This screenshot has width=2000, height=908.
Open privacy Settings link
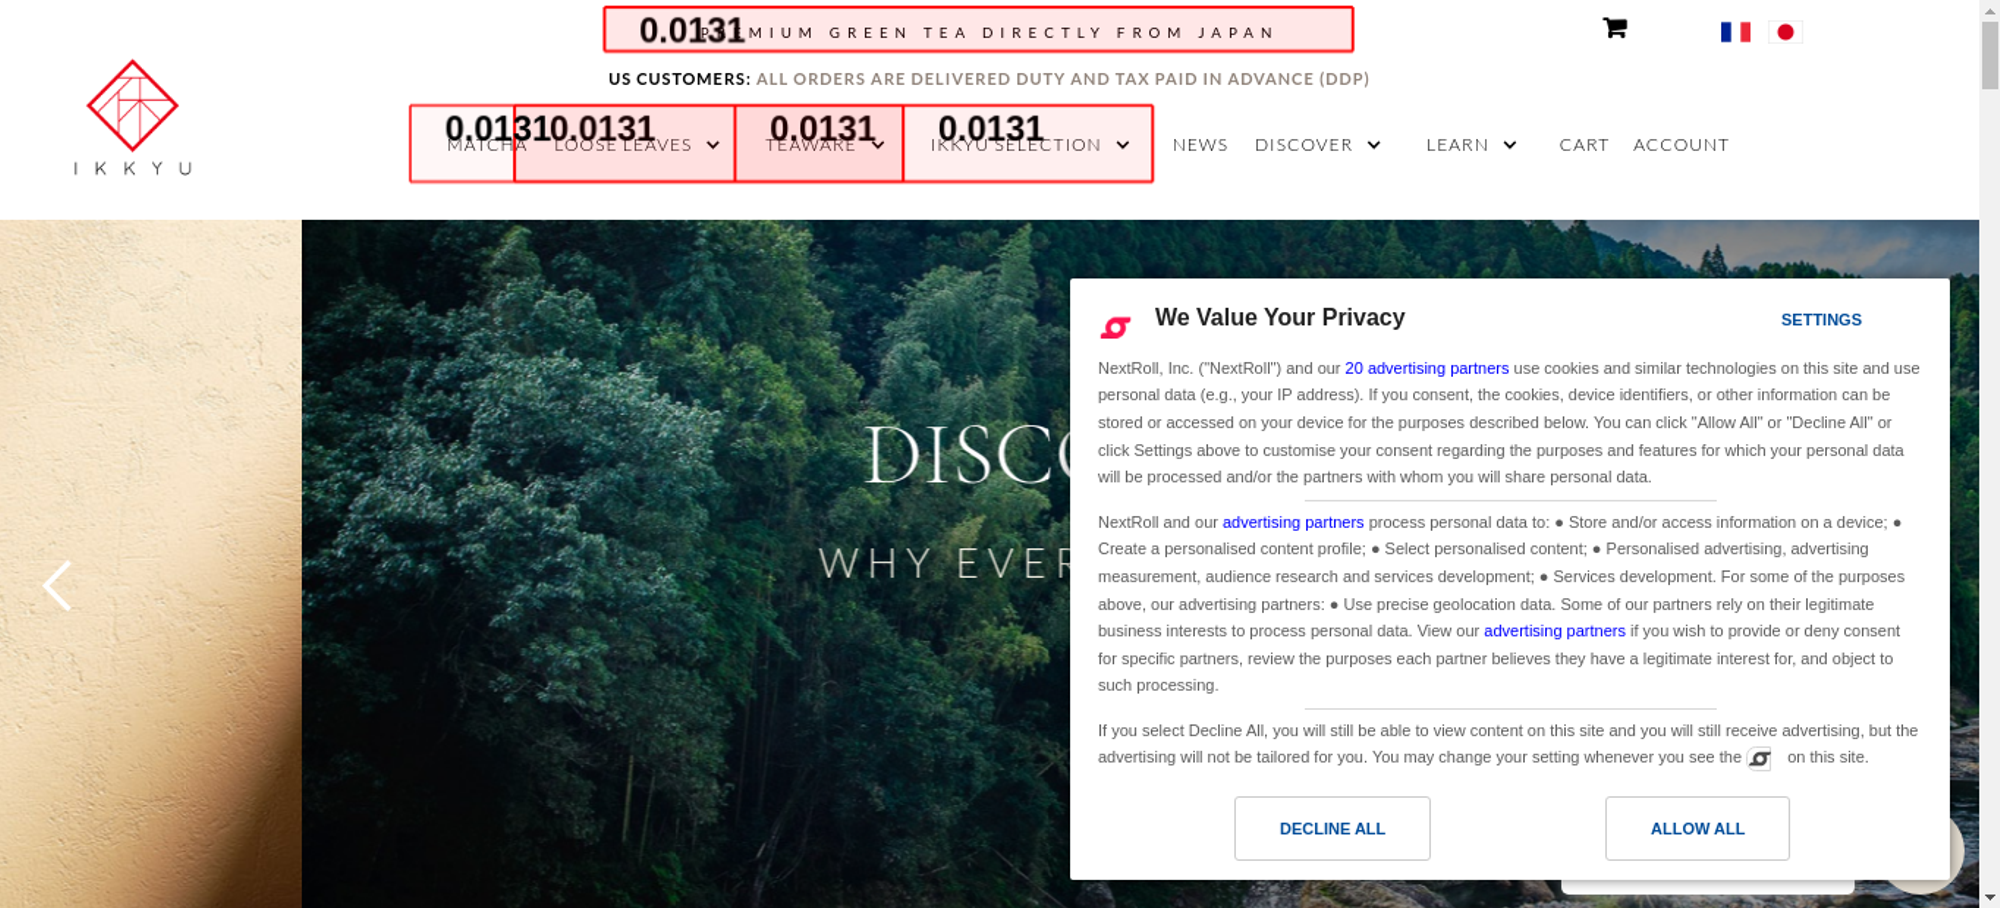(1821, 320)
